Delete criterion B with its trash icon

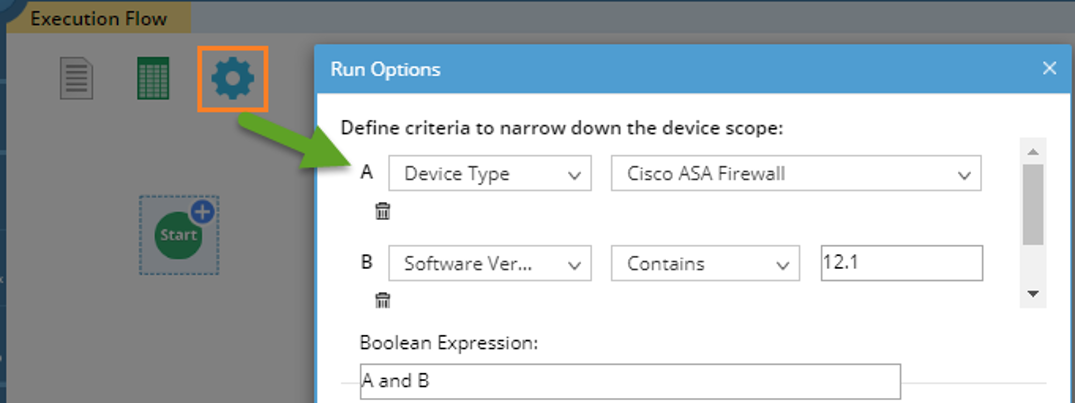[382, 300]
